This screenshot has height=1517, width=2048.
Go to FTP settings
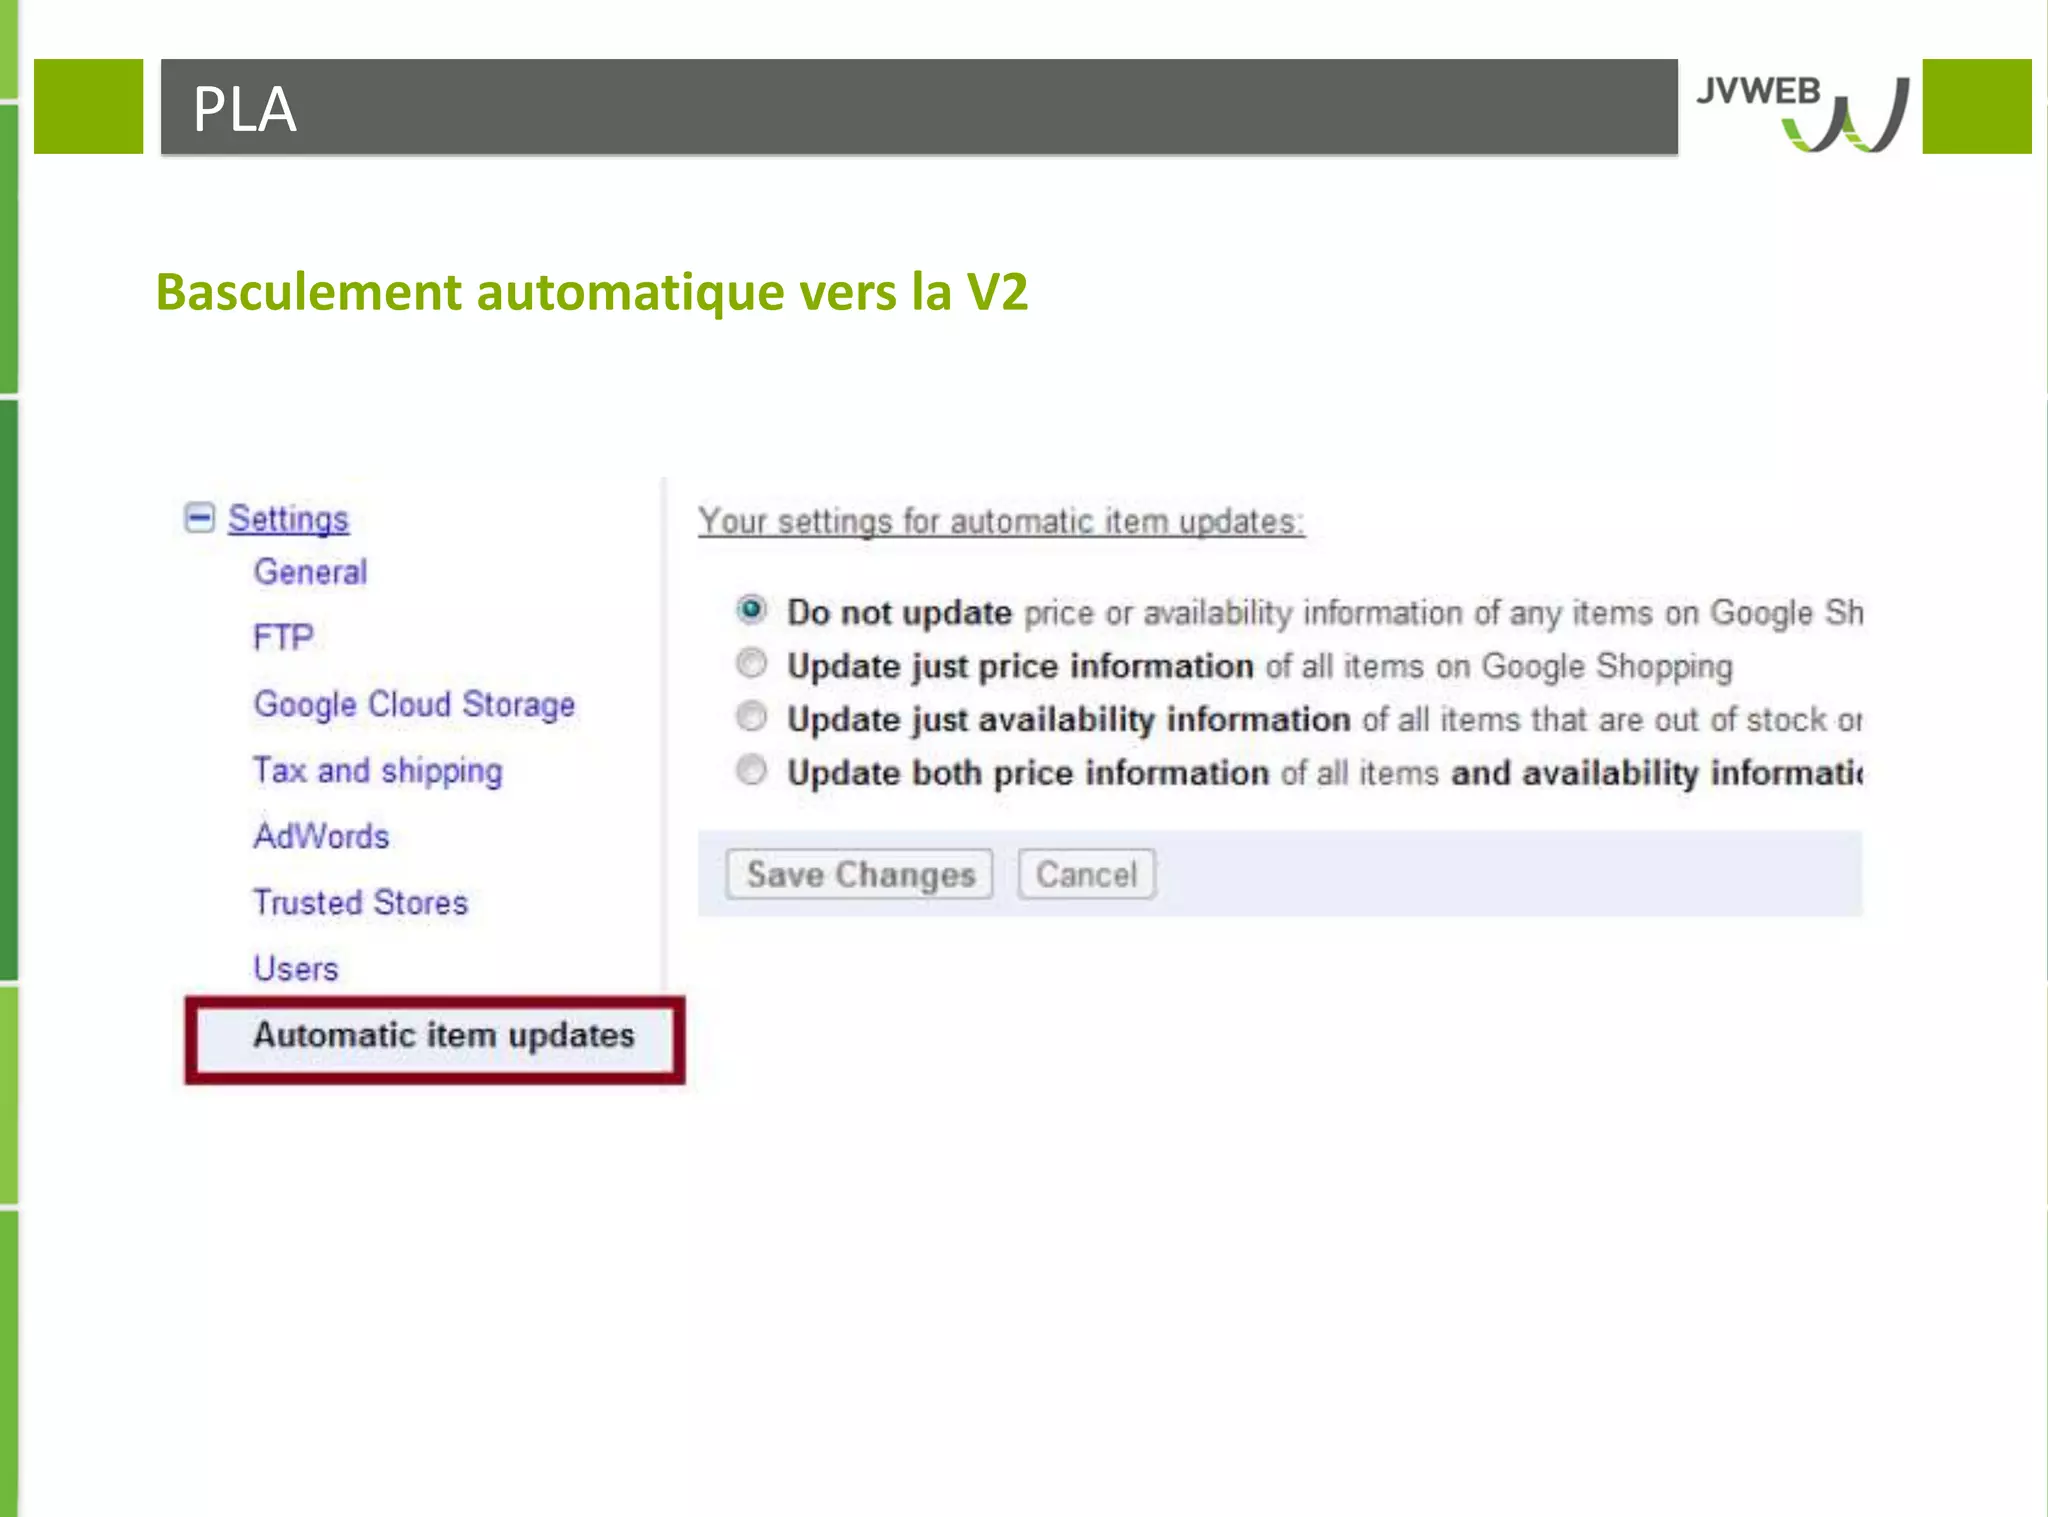click(283, 637)
